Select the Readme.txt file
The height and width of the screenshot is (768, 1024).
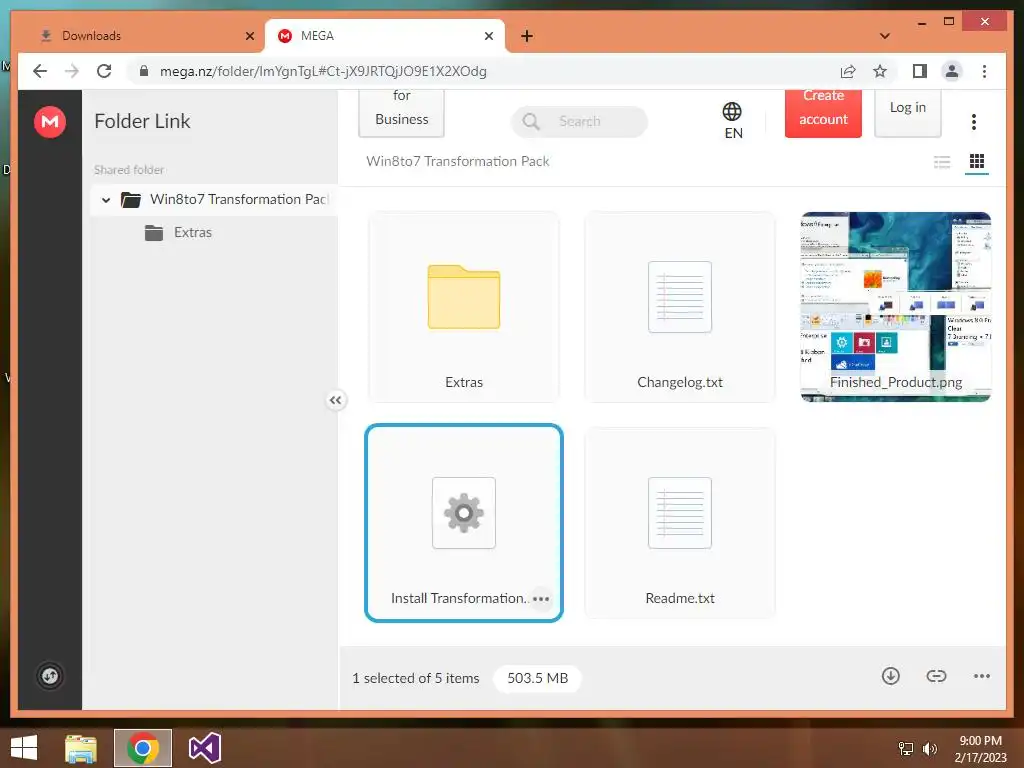[x=680, y=522]
